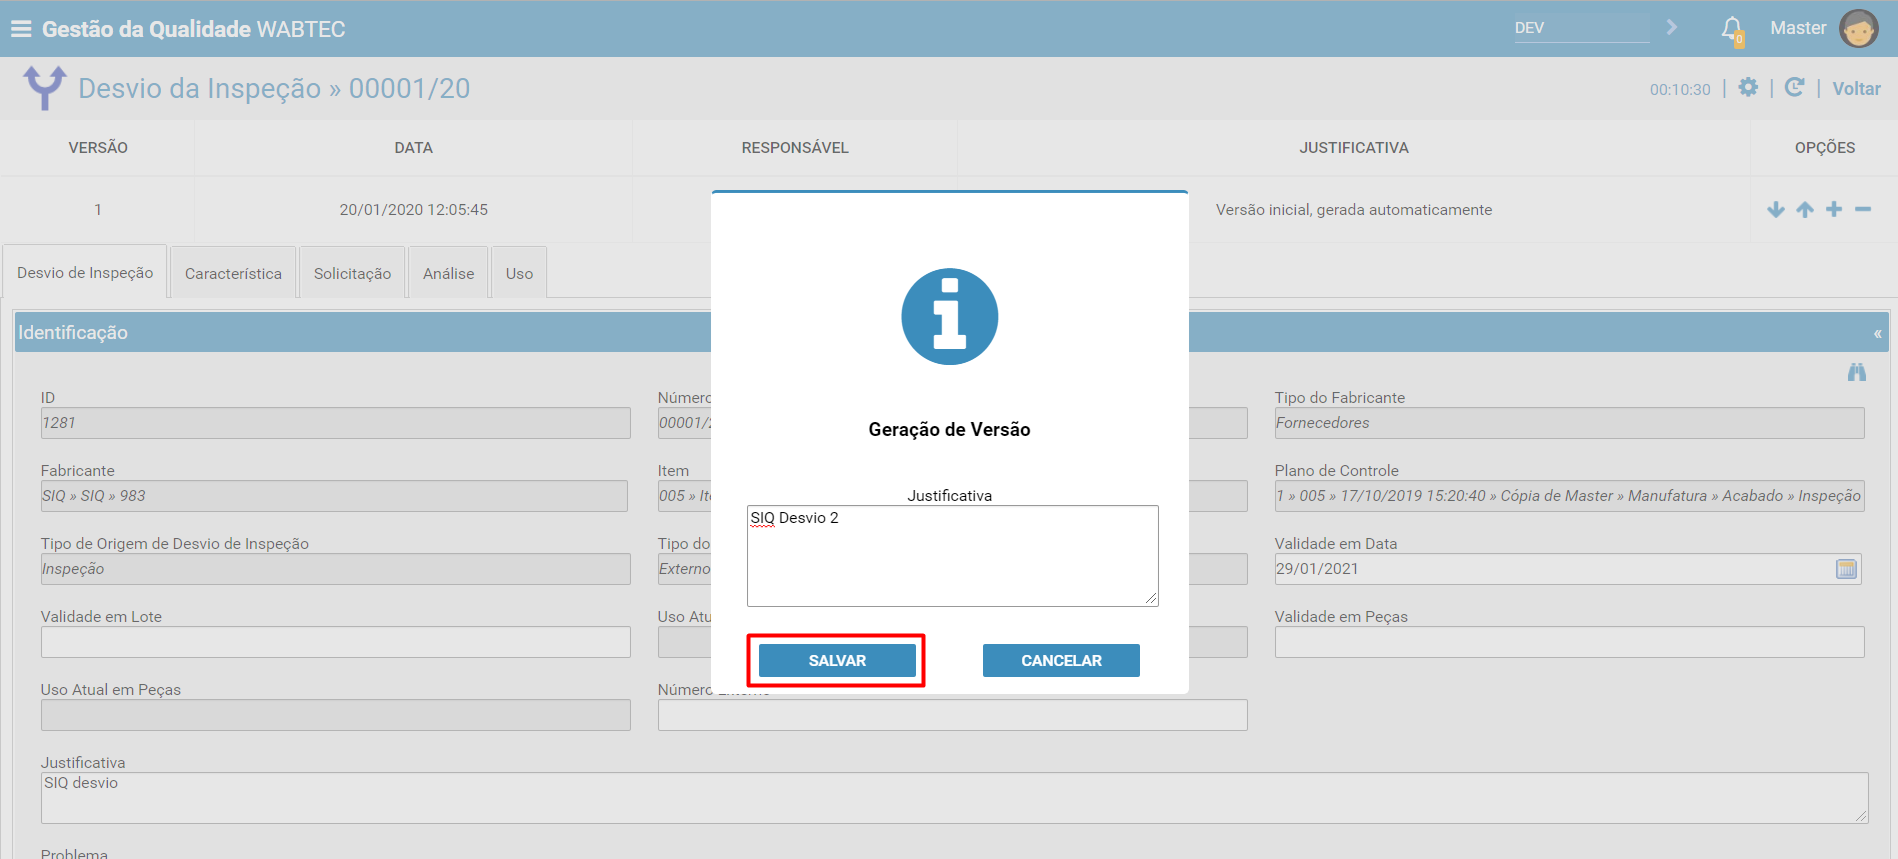Click the Fabricante field

[x=334, y=496]
